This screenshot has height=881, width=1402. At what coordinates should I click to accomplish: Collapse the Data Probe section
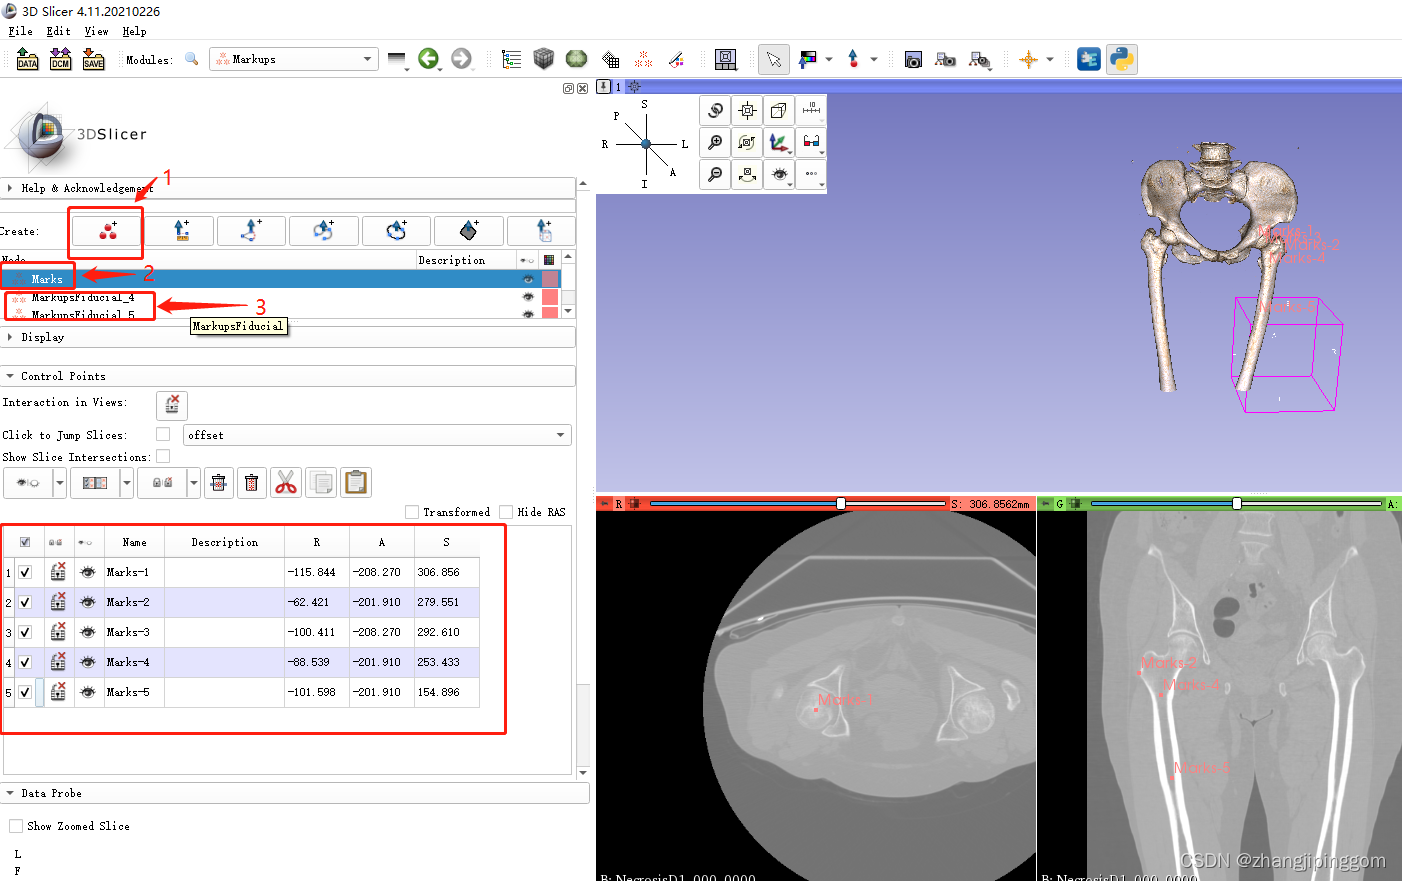pyautogui.click(x=295, y=793)
